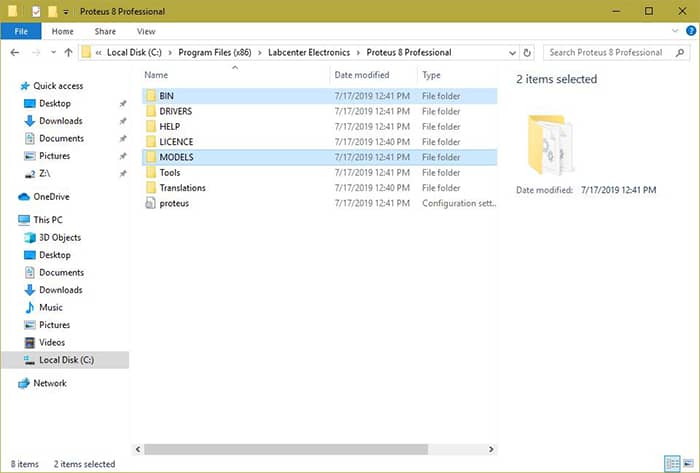Select the DRIVERS folder

[320, 111]
